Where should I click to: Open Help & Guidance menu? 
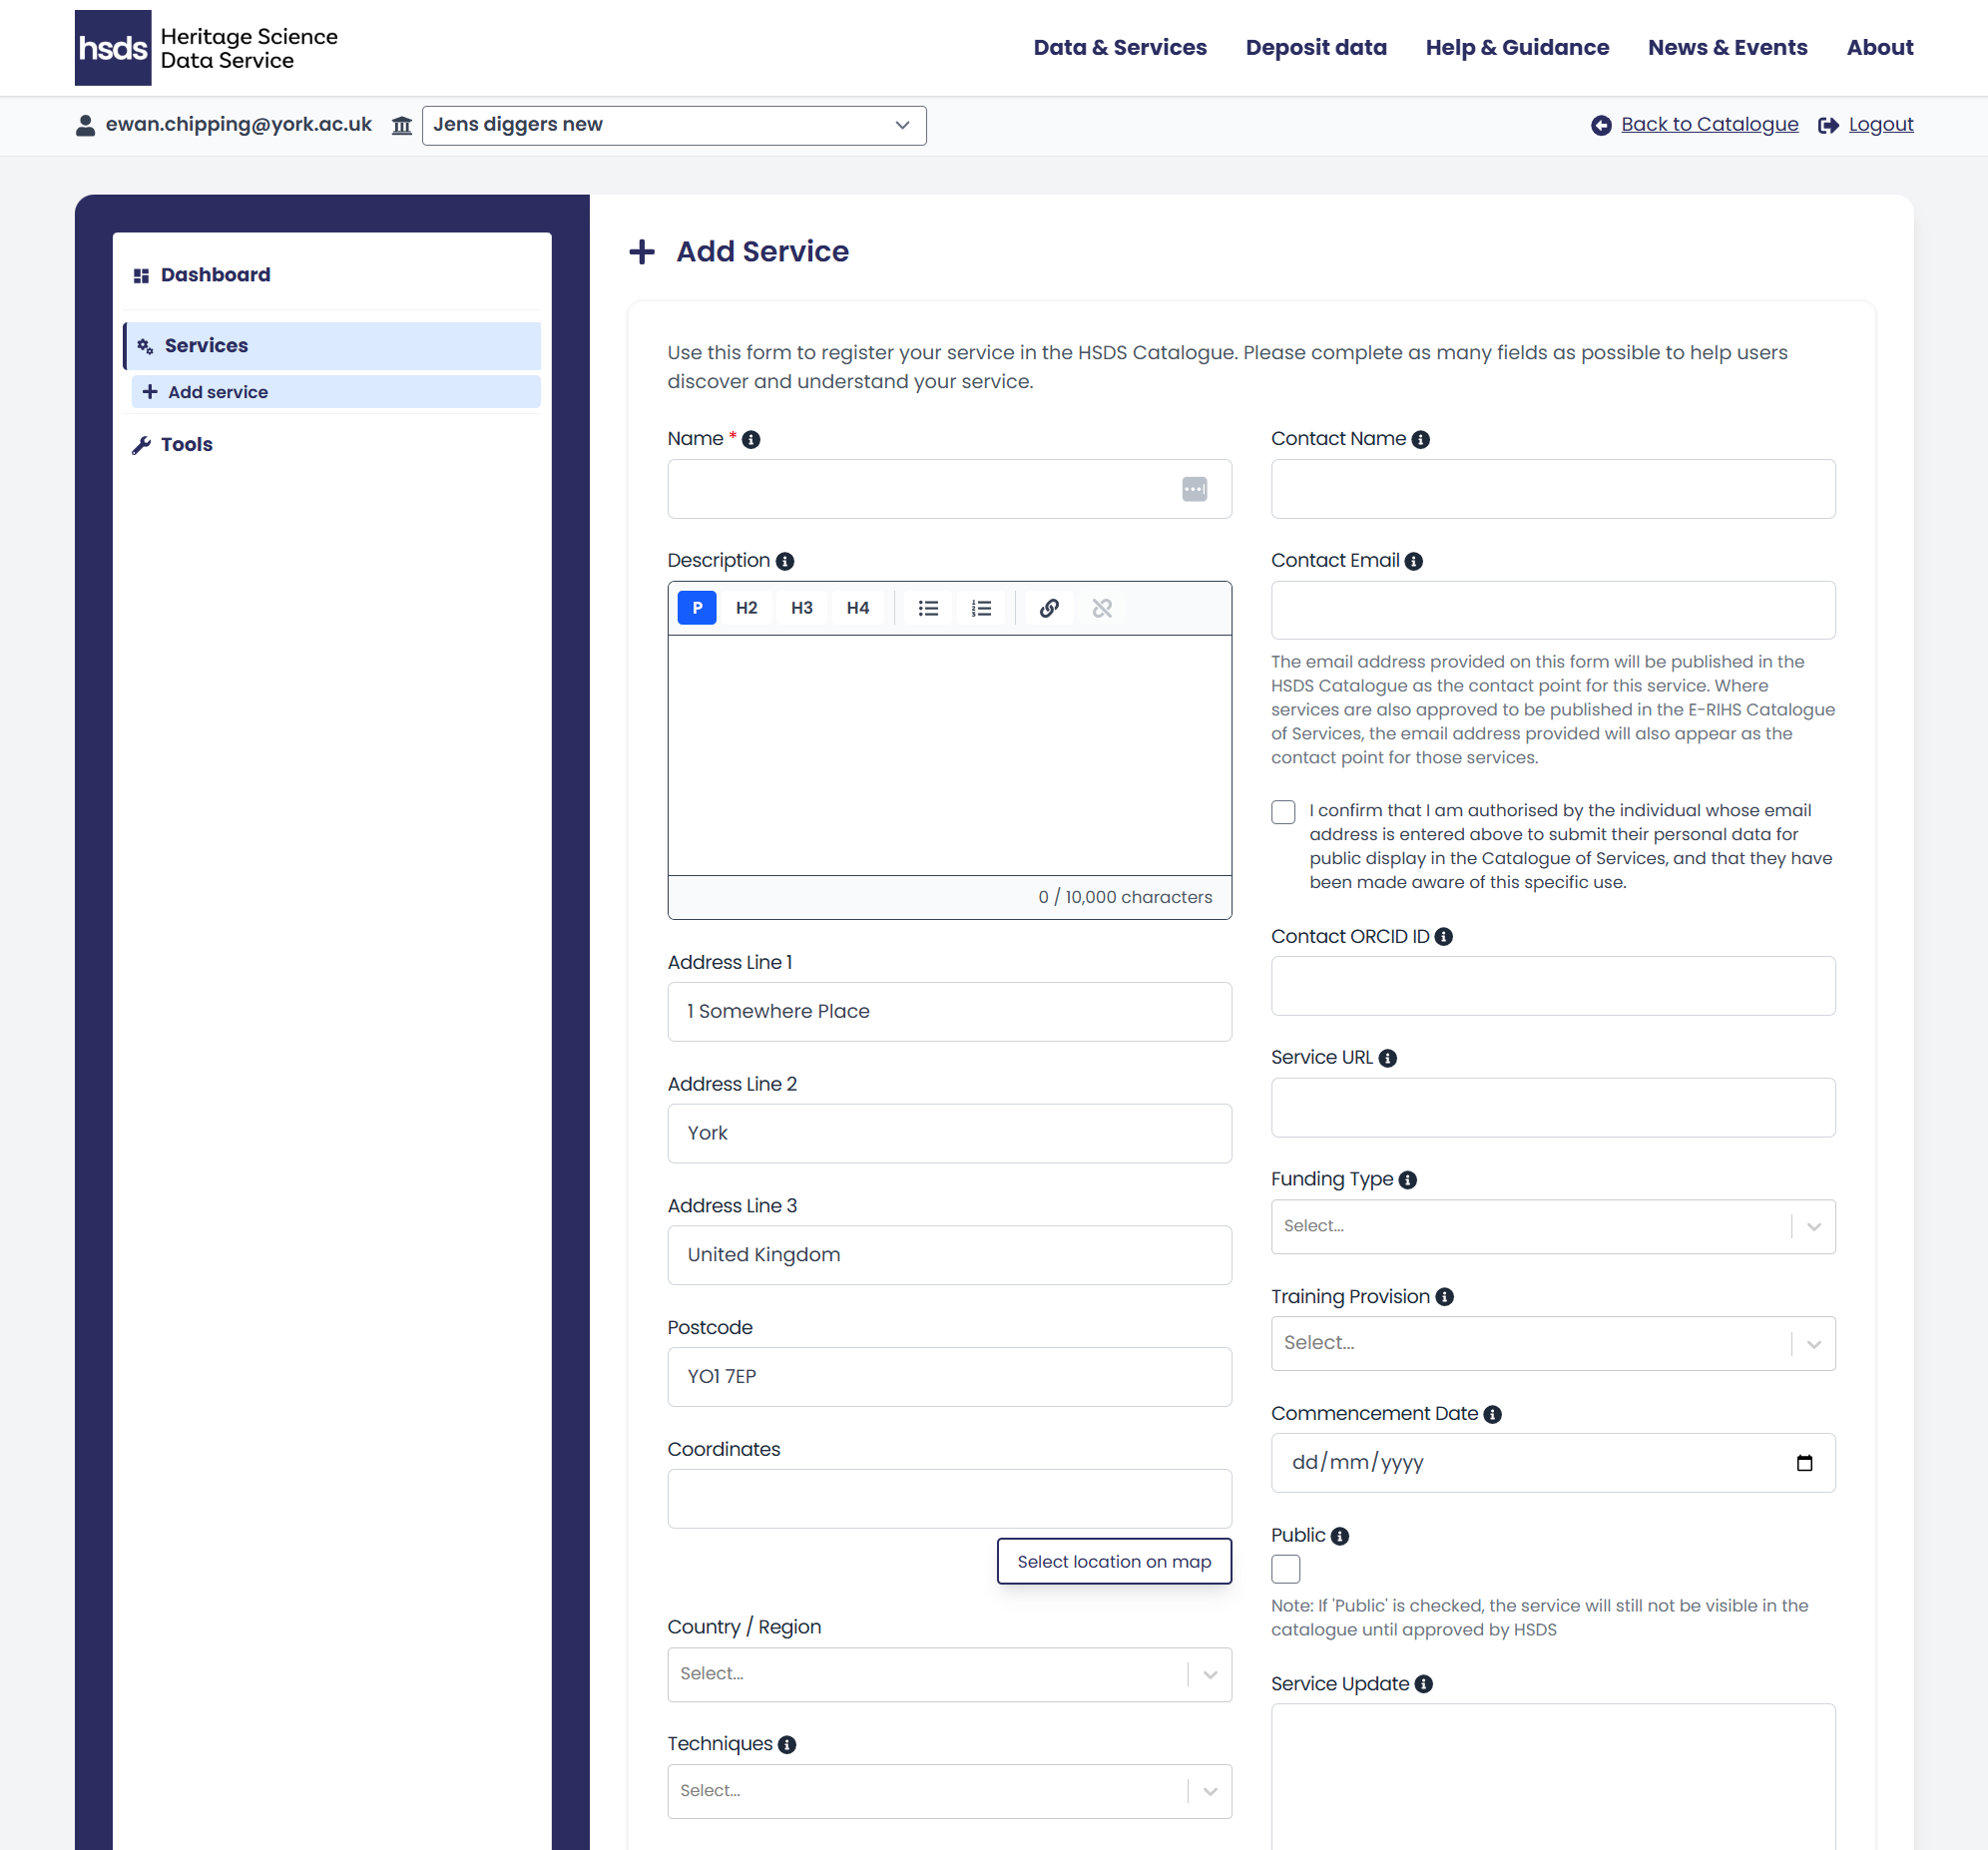pos(1517,47)
